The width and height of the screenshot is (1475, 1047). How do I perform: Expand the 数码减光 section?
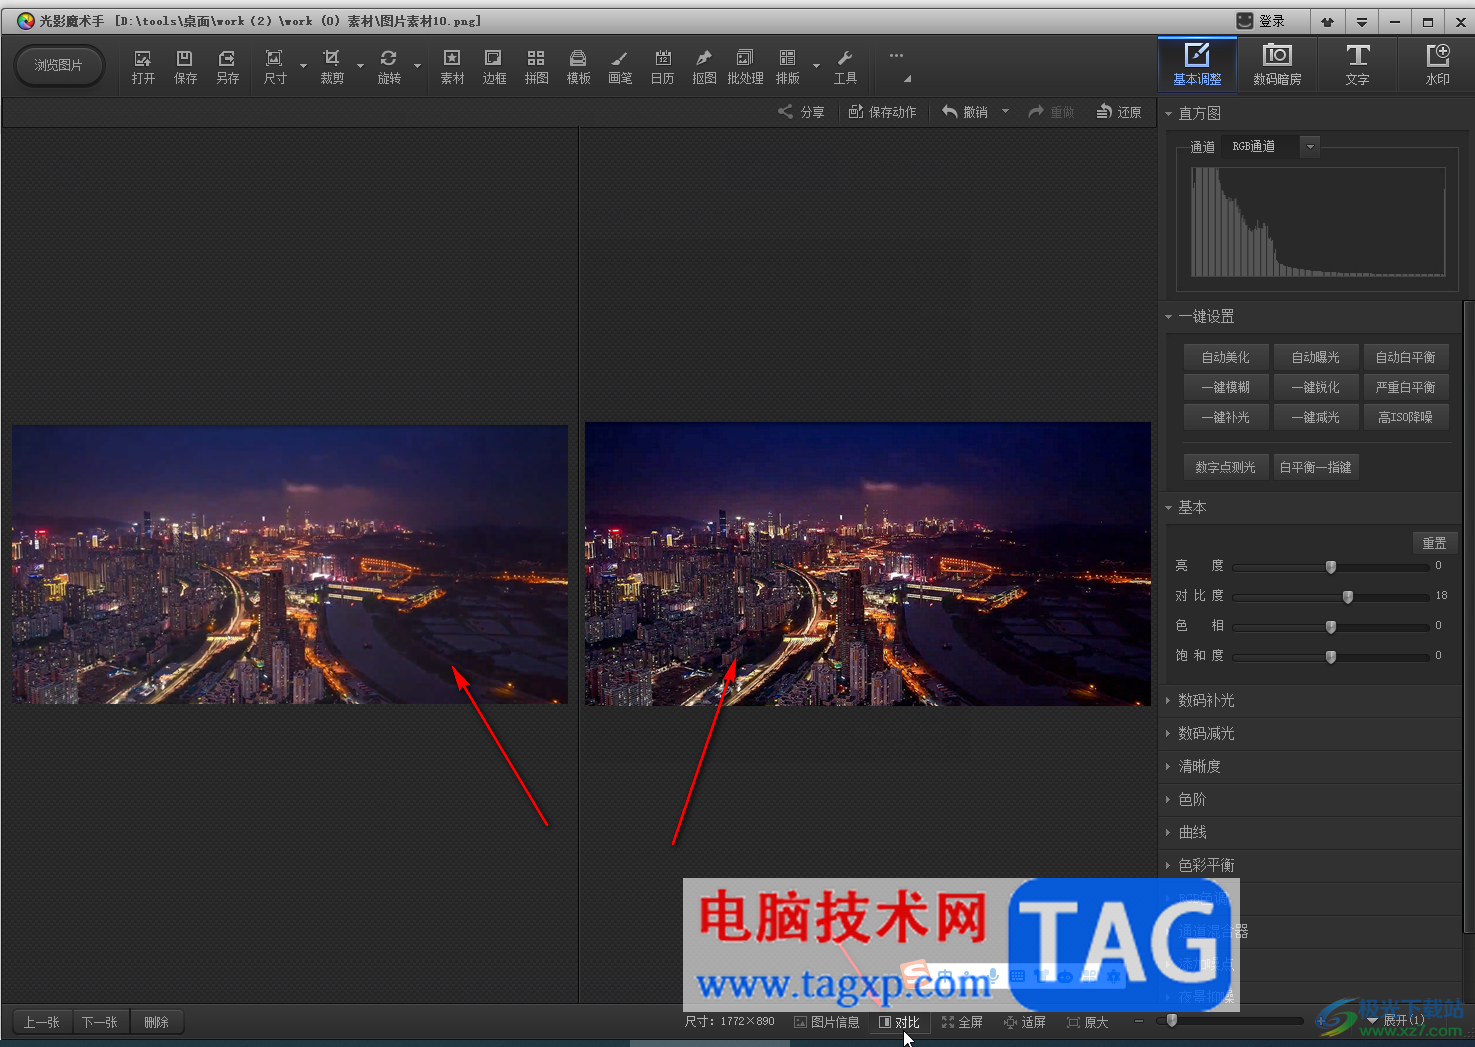click(1168, 734)
